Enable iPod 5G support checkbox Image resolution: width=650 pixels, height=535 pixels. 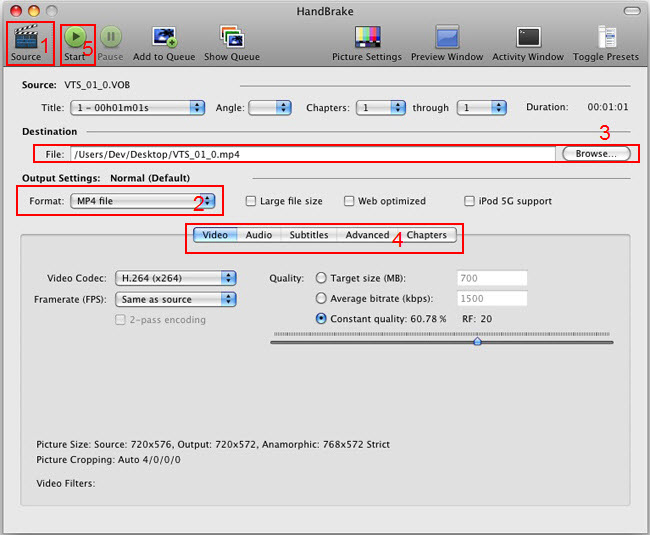[x=469, y=201]
